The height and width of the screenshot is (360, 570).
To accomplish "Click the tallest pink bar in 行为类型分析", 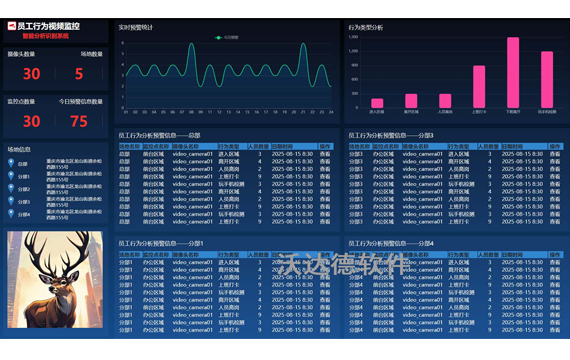I will pyautogui.click(x=513, y=72).
